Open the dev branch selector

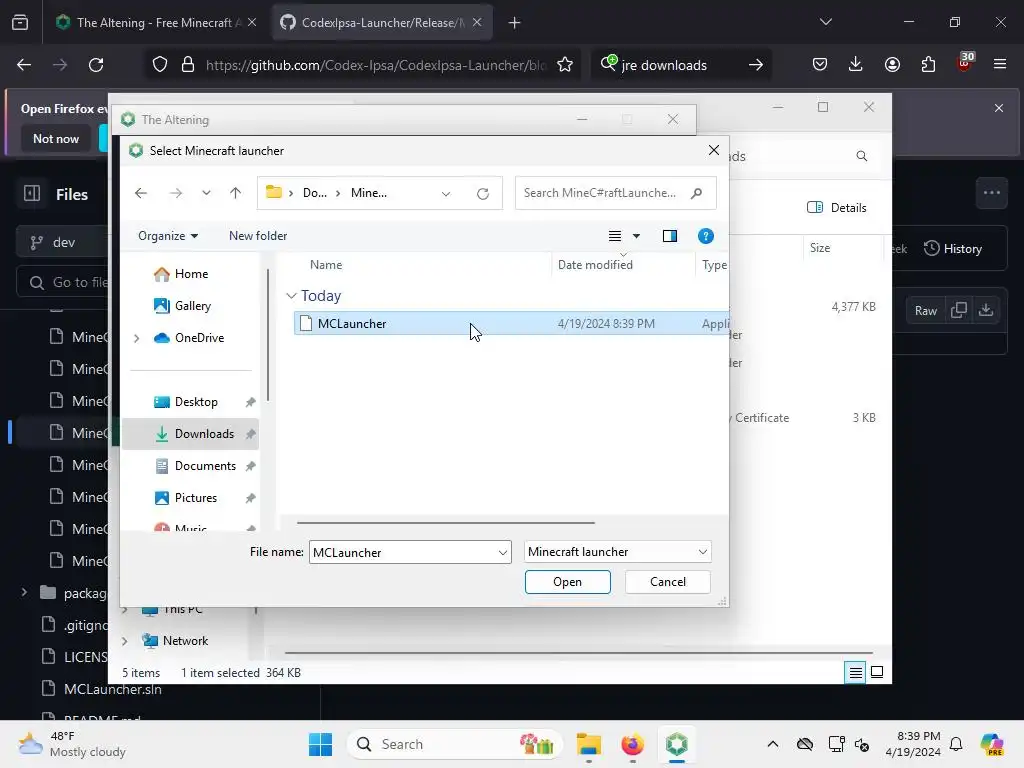pos(62,242)
